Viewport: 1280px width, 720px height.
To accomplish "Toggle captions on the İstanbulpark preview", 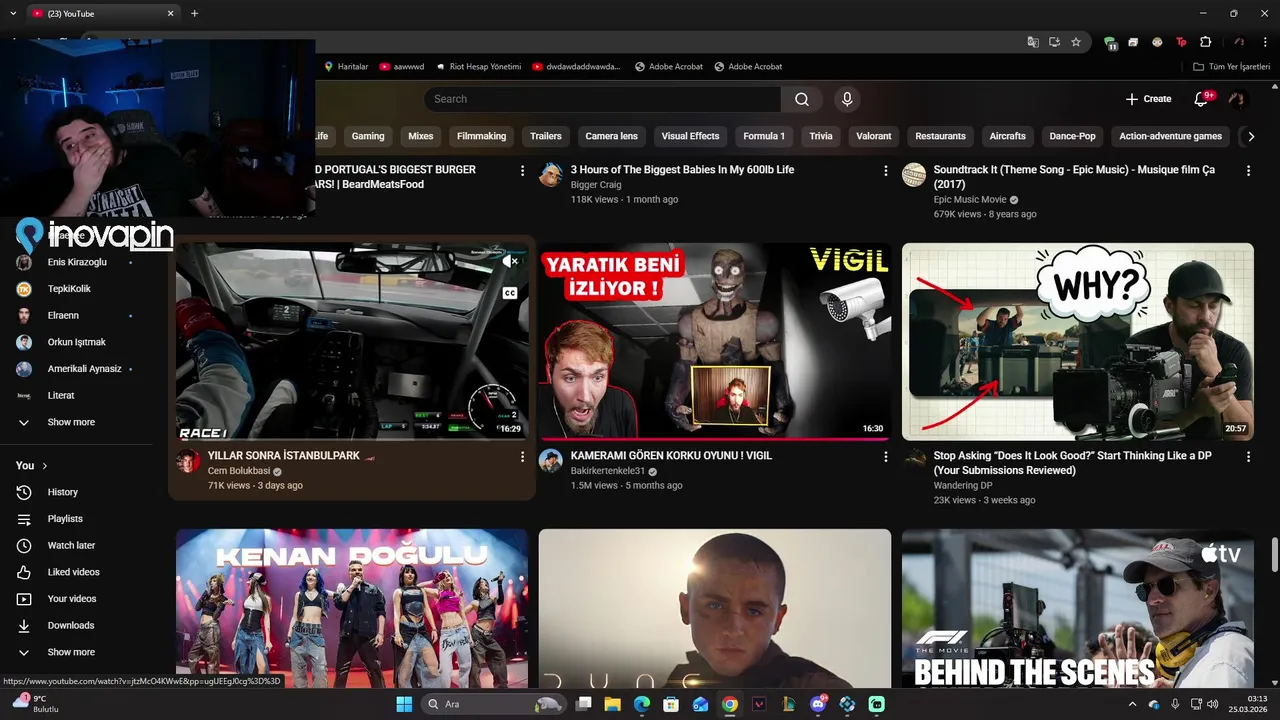I will [510, 293].
